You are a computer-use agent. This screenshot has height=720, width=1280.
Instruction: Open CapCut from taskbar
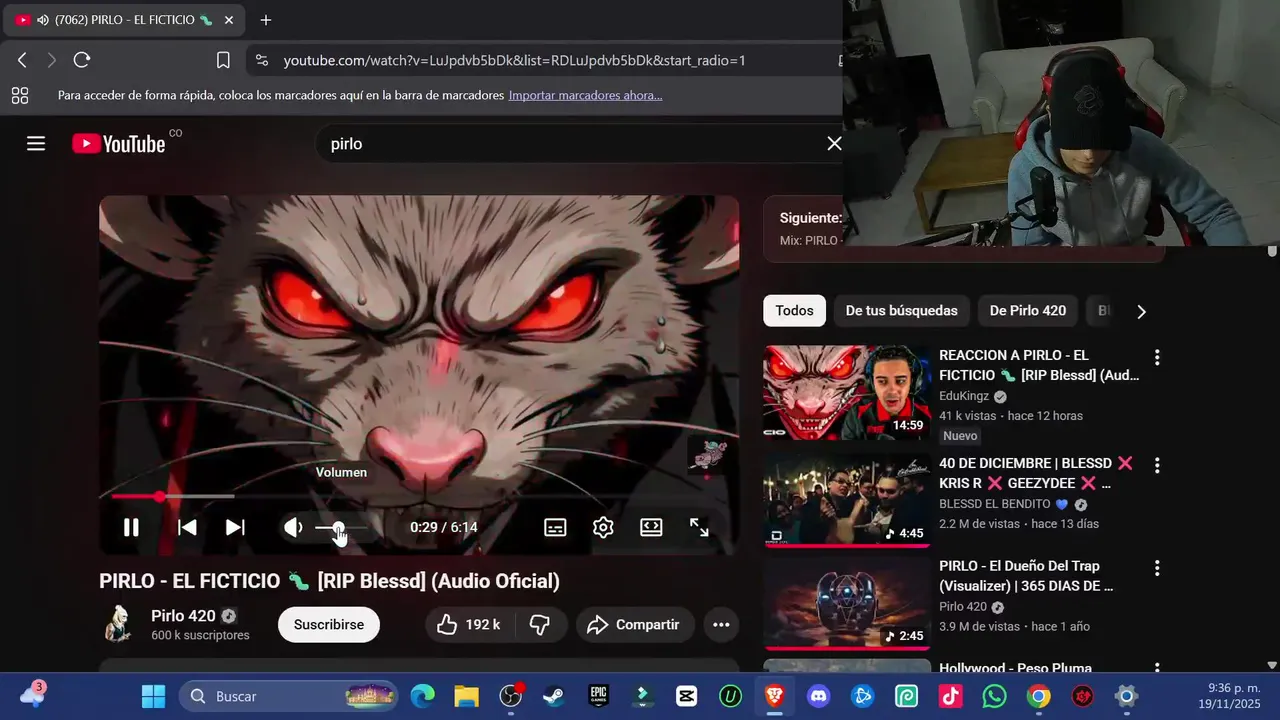[x=687, y=696]
